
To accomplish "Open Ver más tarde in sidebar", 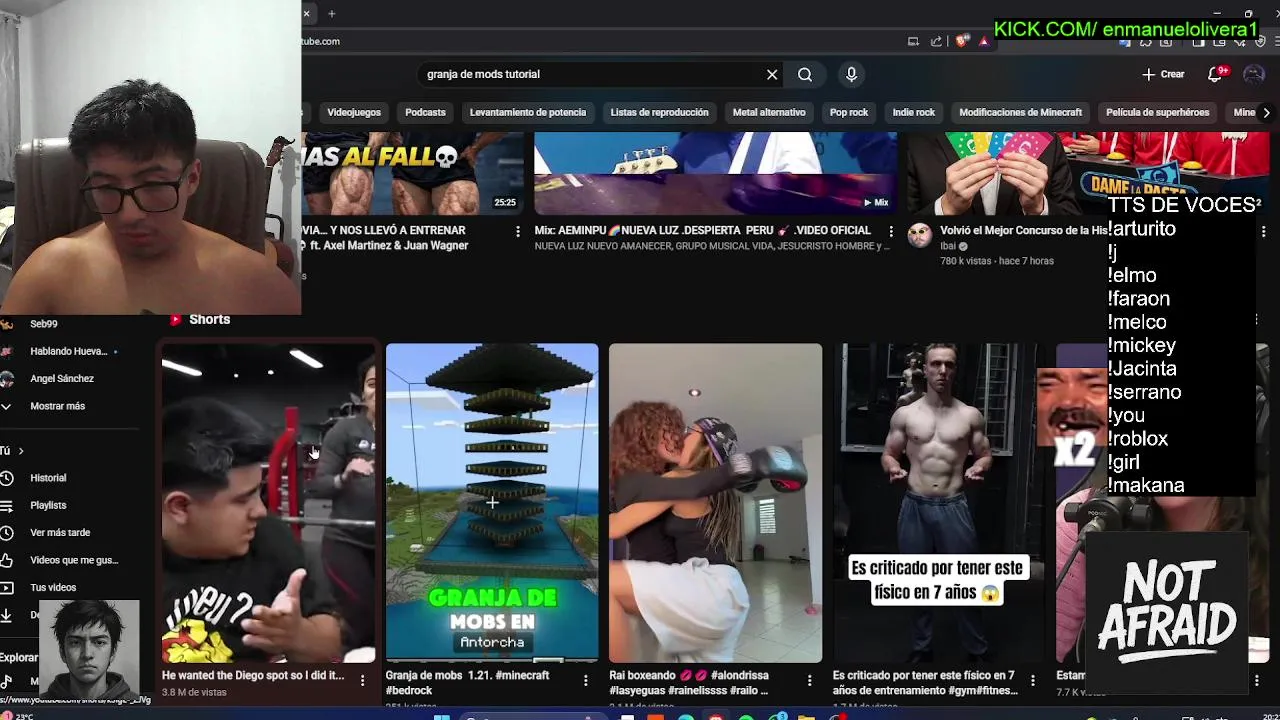I will (x=60, y=533).
